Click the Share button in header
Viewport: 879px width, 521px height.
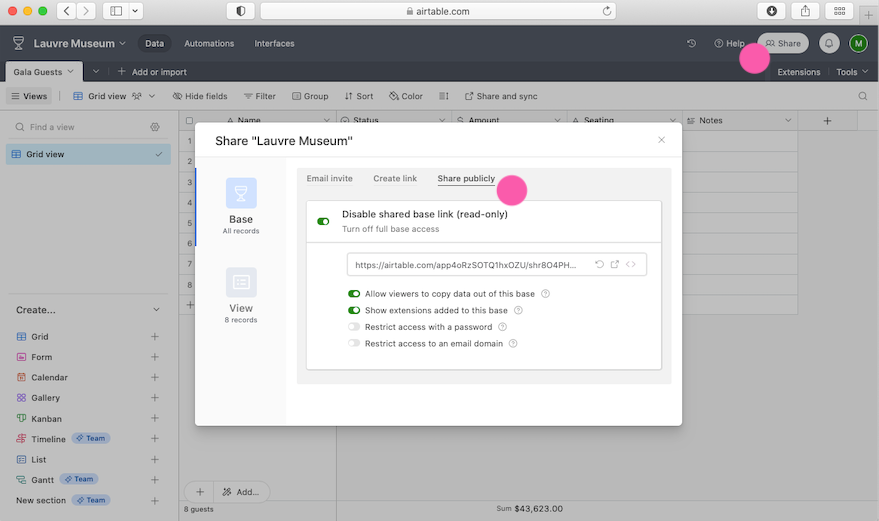click(x=783, y=43)
